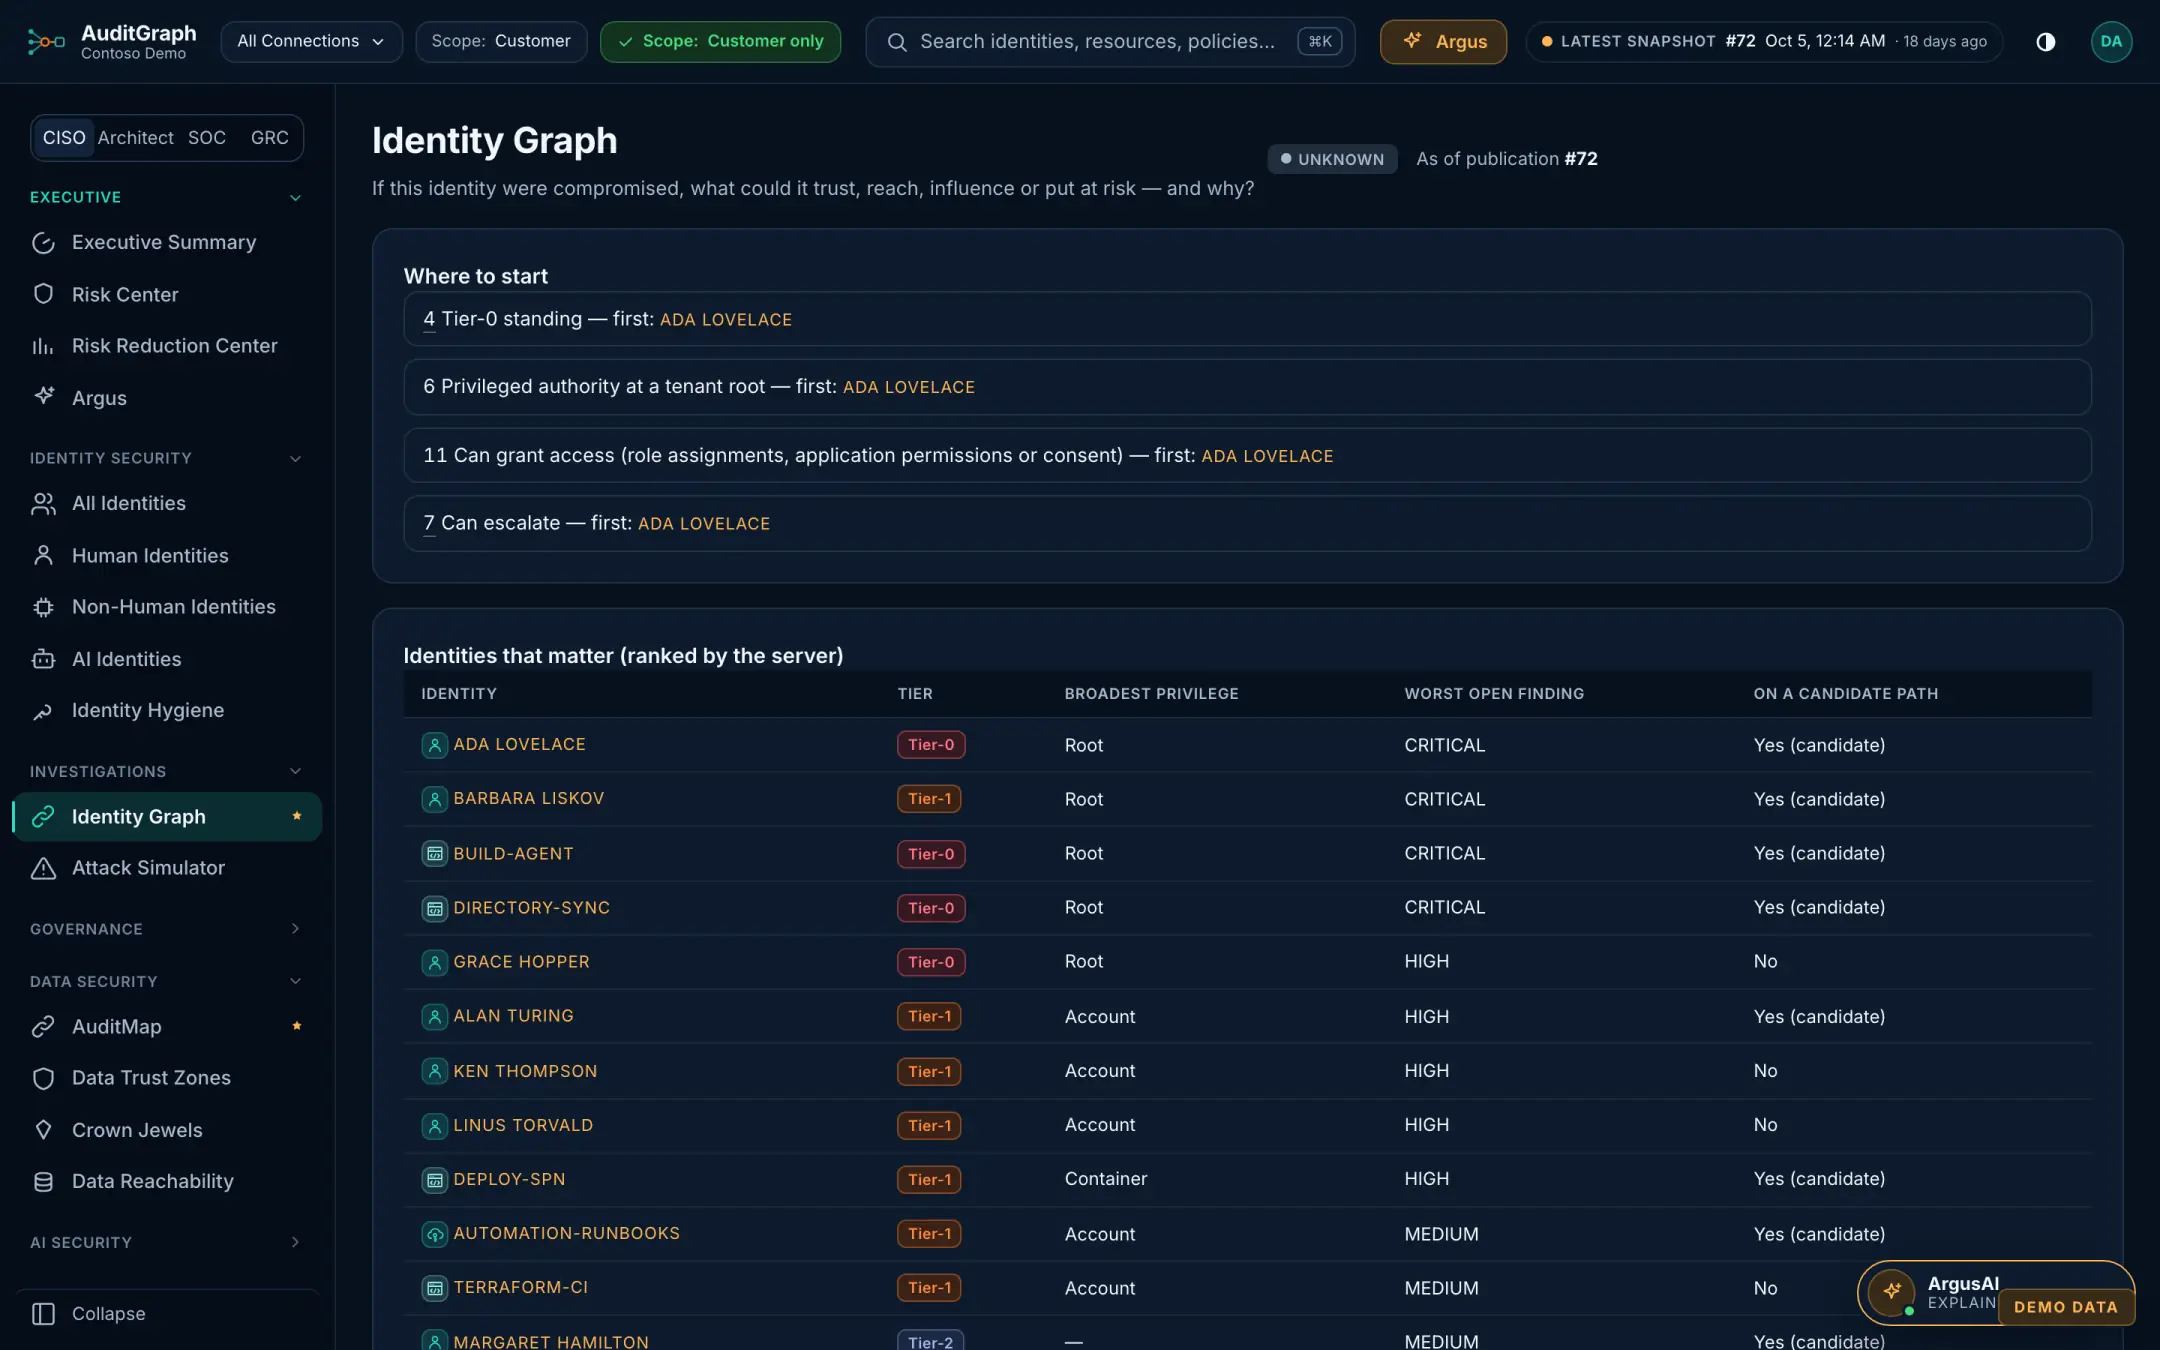Viewport: 2160px width, 1350px height.
Task: Open Human Identities in sidebar
Action: point(166,555)
